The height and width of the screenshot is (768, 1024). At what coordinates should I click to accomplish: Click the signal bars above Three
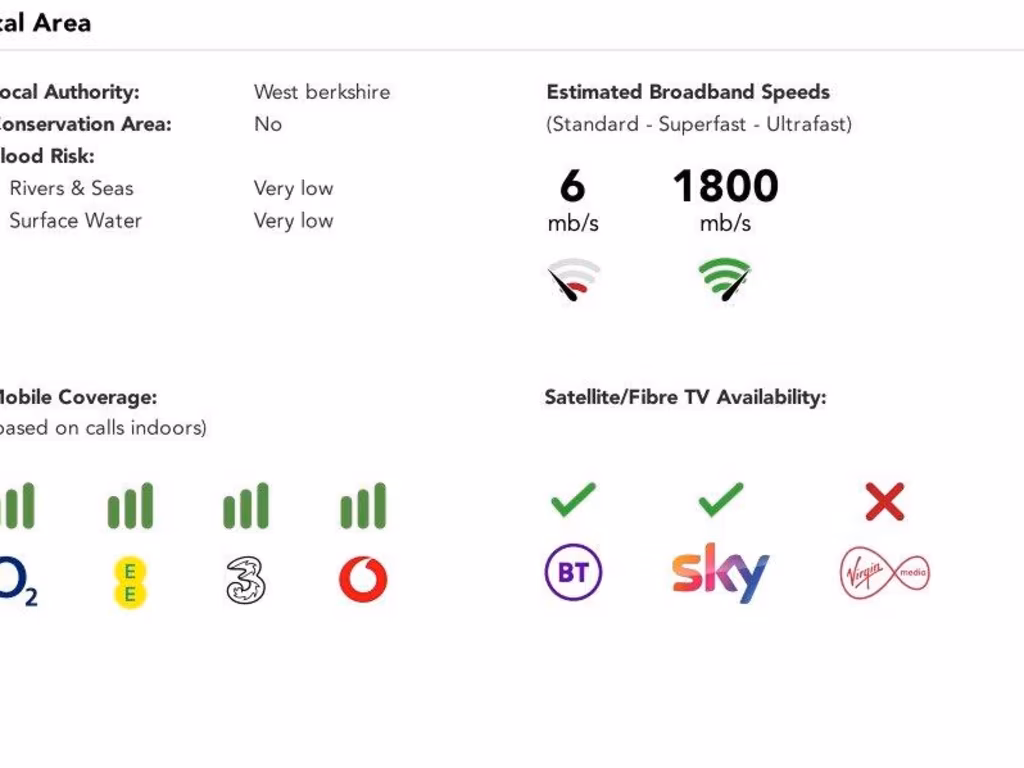(x=246, y=506)
